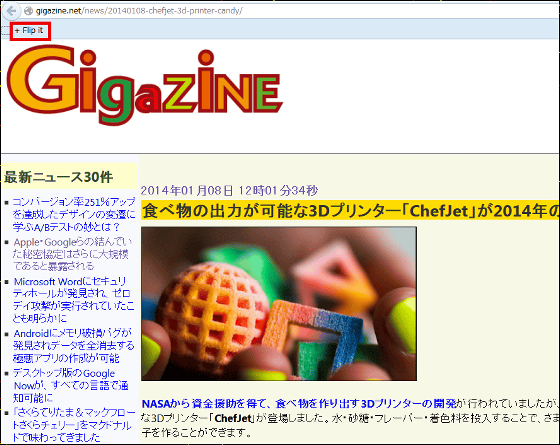Open the Apple・Google秘密協定 news link

click(72, 254)
